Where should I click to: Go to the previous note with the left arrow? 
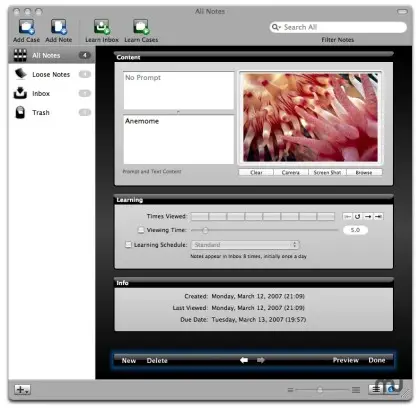click(244, 360)
